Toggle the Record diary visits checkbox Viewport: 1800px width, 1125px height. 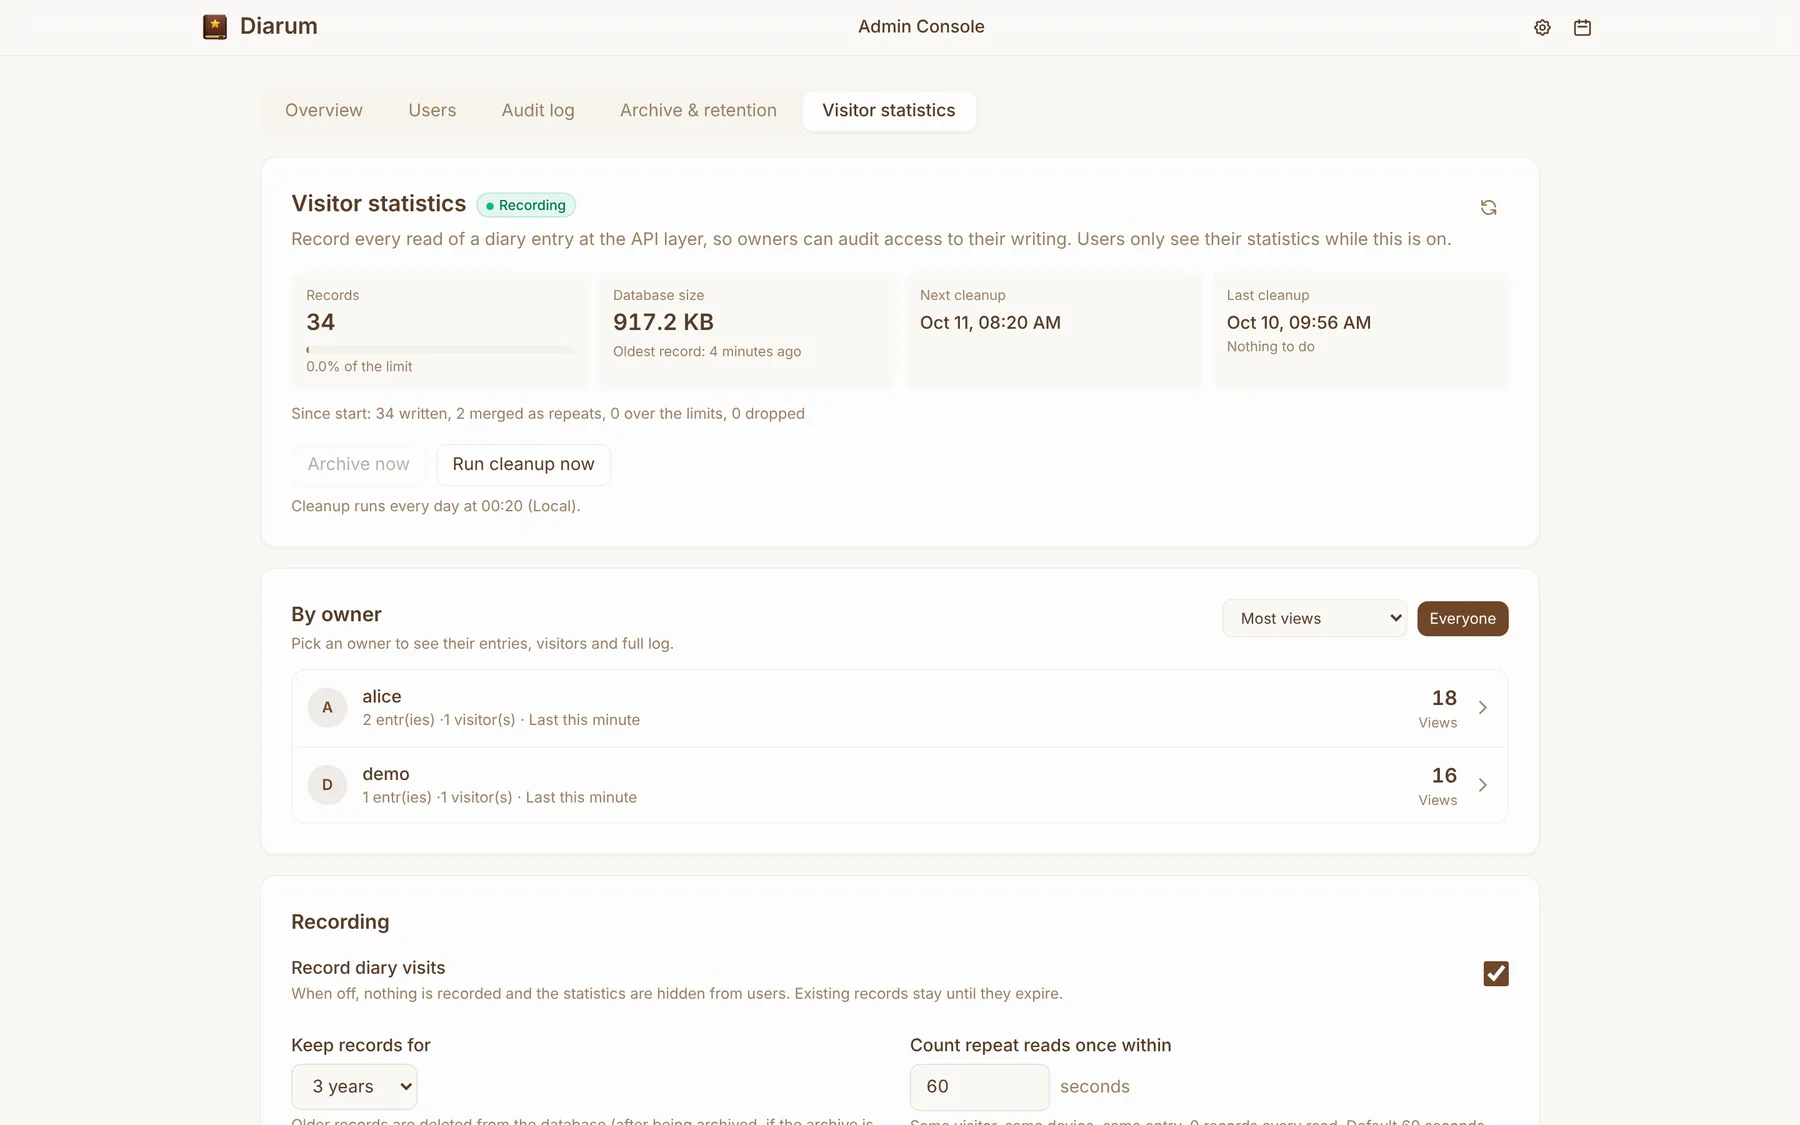(1496, 973)
